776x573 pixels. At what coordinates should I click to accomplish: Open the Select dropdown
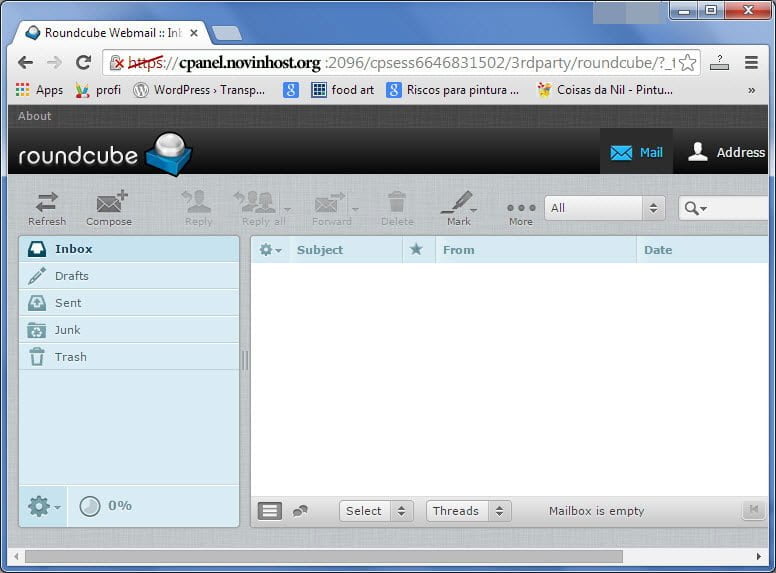point(376,511)
